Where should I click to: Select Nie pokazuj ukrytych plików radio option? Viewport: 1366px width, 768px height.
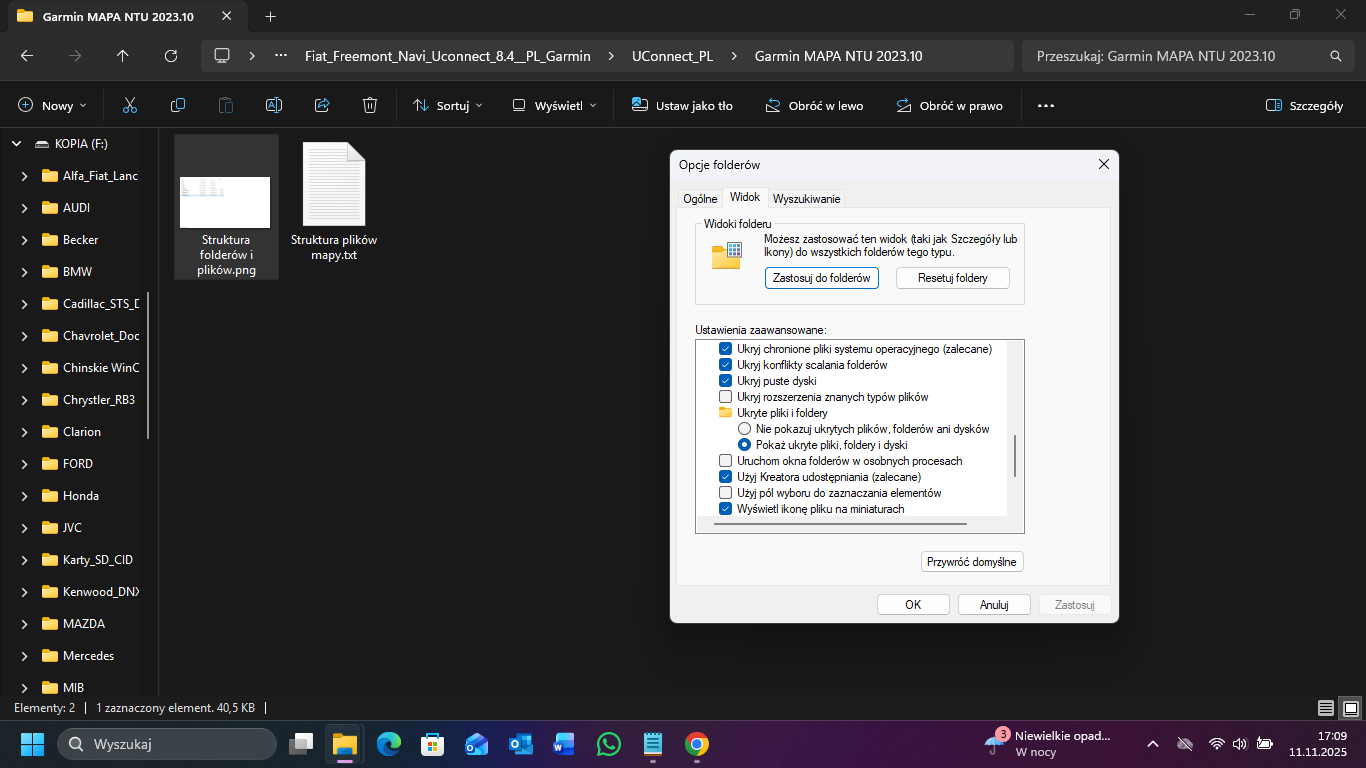tap(744, 429)
